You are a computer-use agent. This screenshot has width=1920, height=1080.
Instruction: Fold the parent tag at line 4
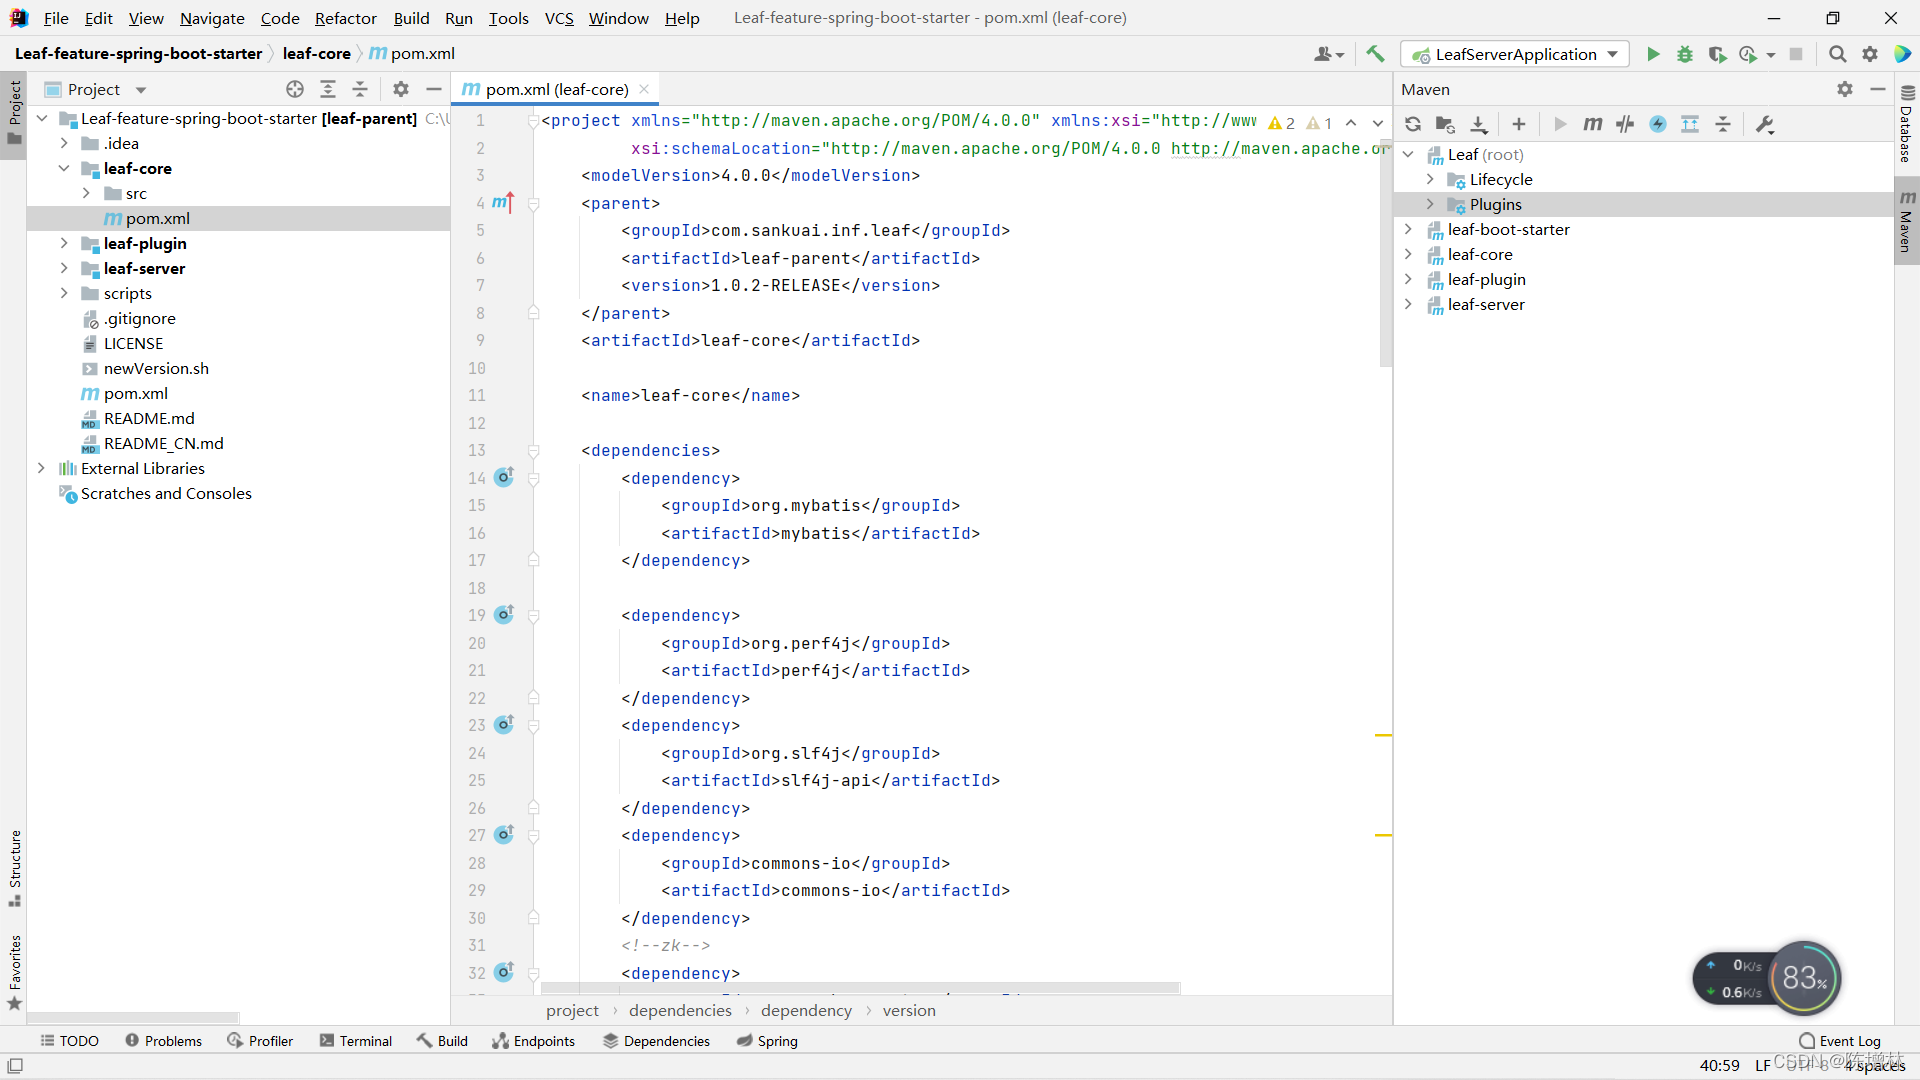point(534,204)
